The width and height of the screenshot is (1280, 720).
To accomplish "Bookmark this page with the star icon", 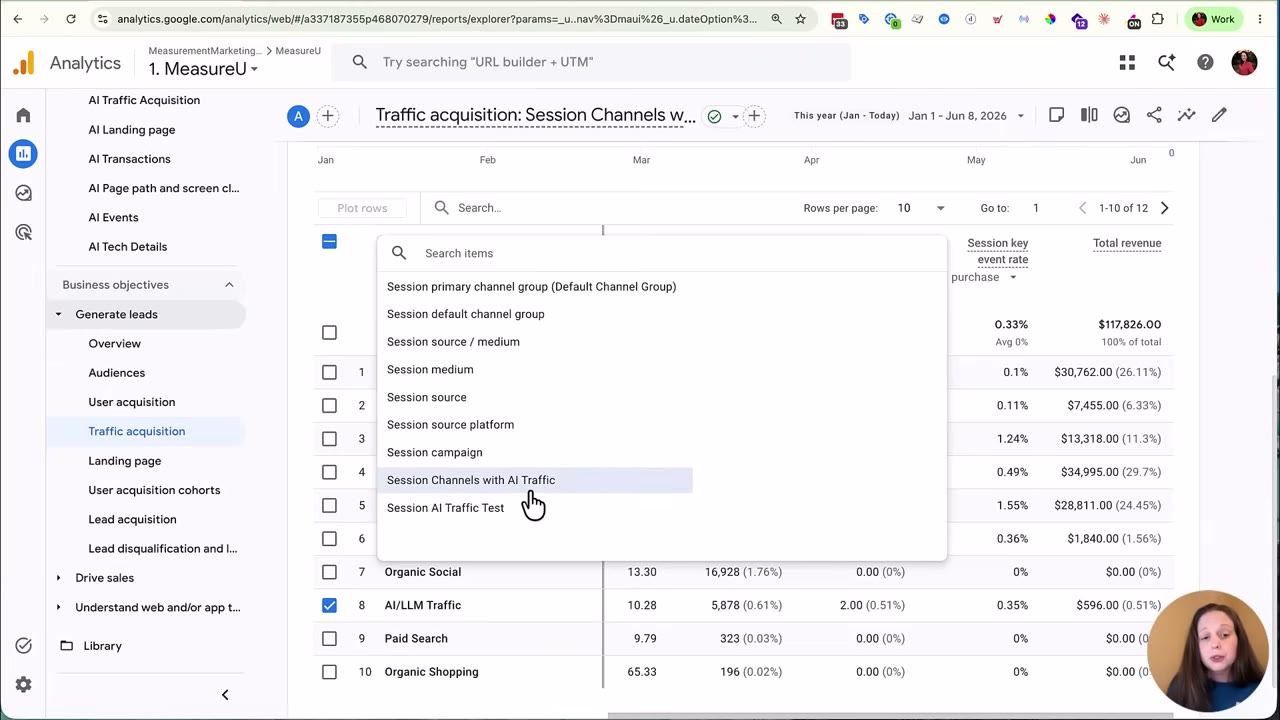I will click(x=801, y=19).
